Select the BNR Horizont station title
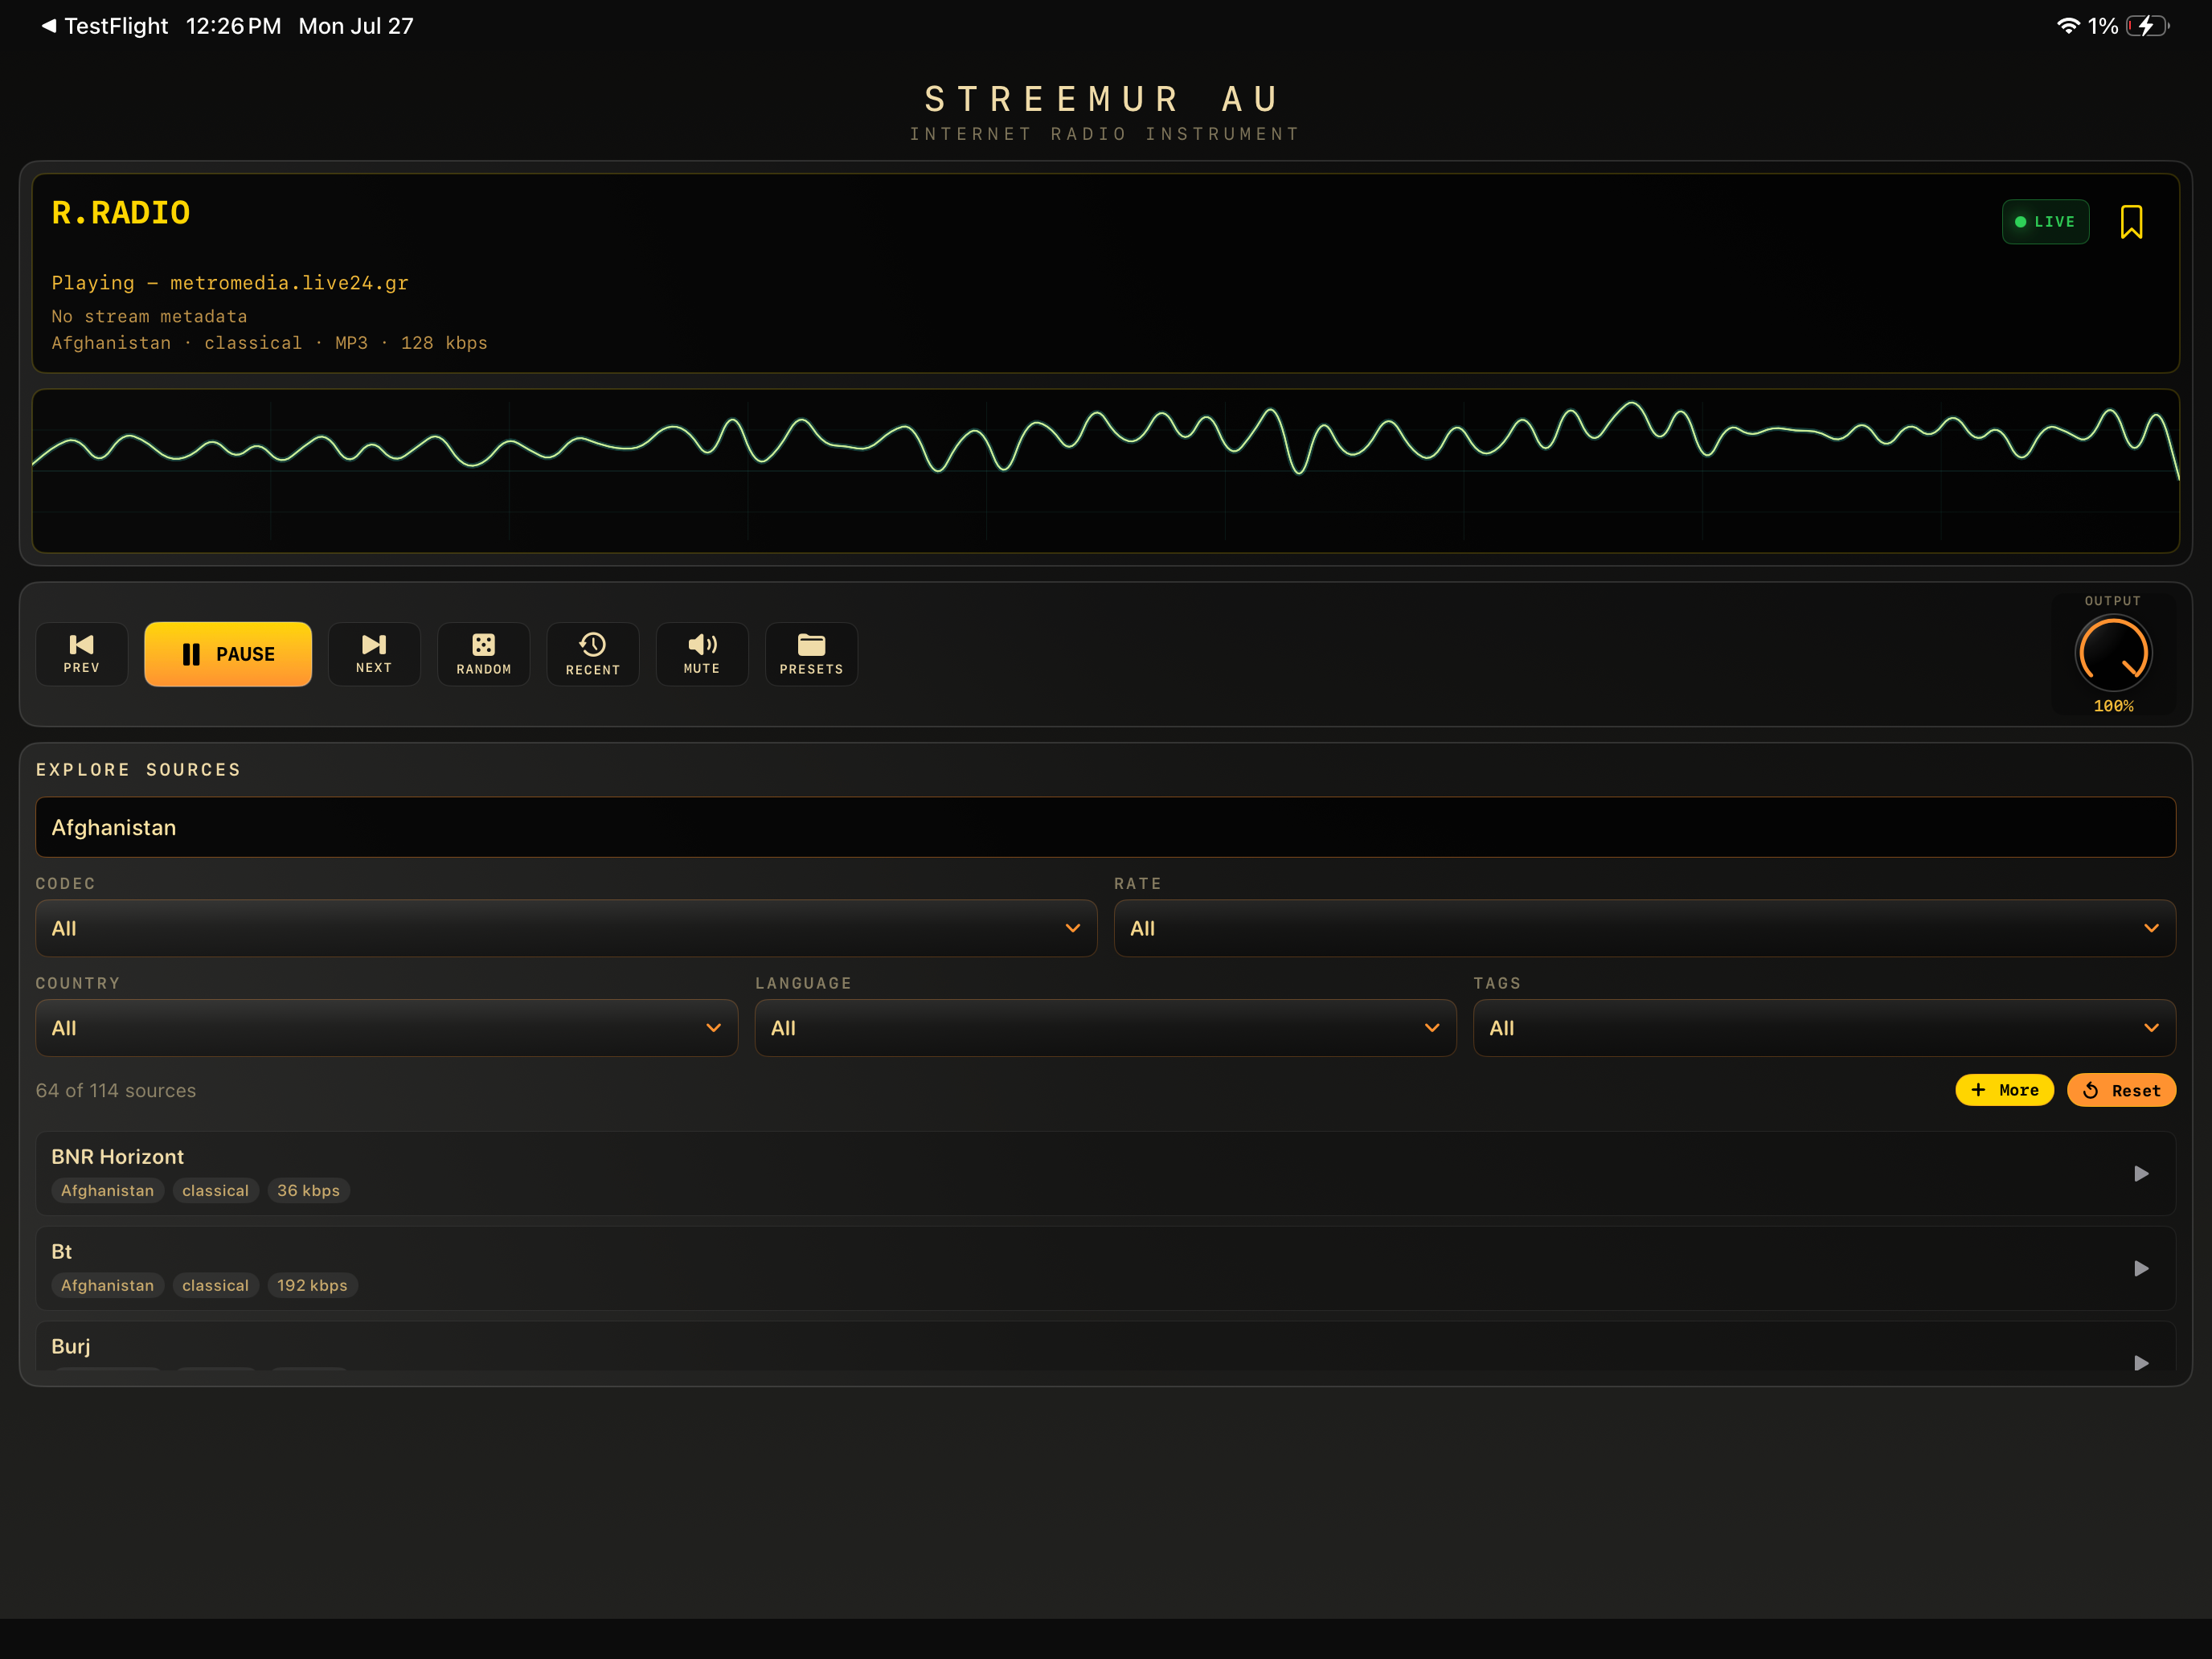Screen dimensions: 2212x1659 pos(118,1157)
